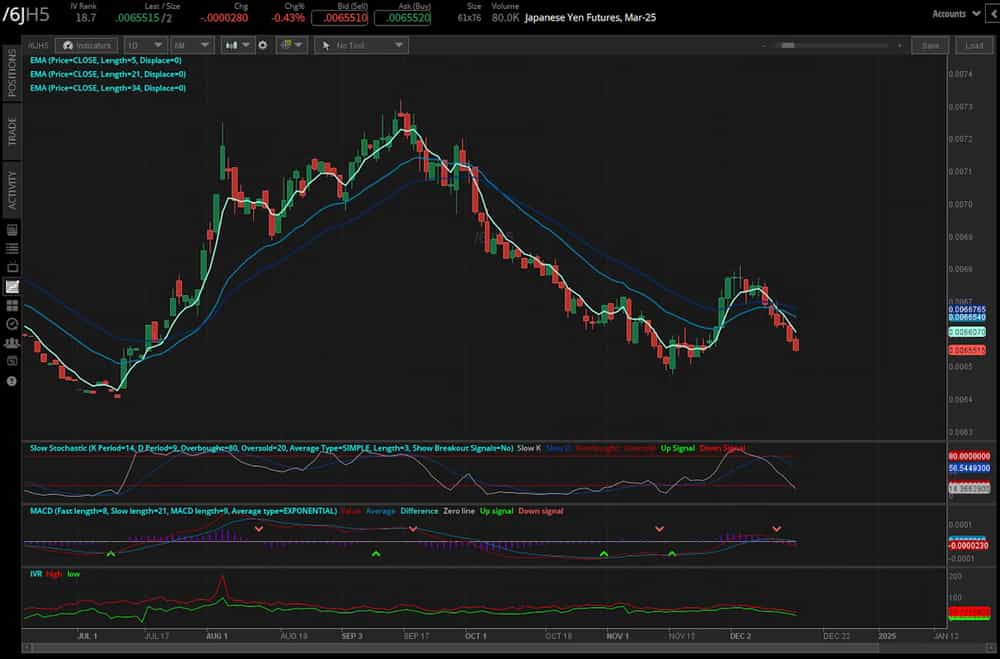This screenshot has width=1000, height=659.
Task: Open the Activity side tab
Action: tap(12, 188)
